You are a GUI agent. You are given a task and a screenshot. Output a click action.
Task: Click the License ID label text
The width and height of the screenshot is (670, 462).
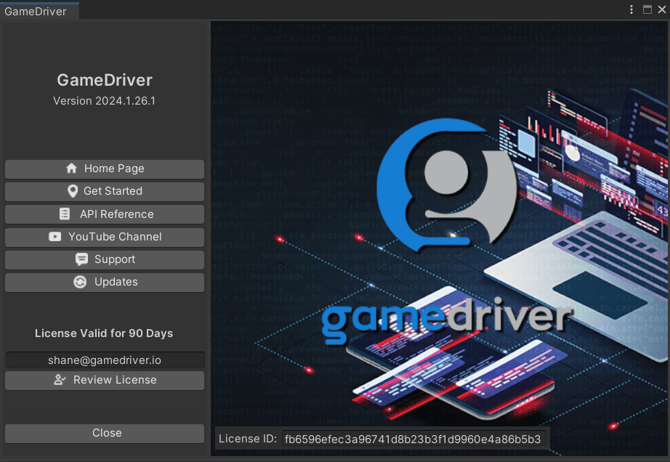point(247,439)
